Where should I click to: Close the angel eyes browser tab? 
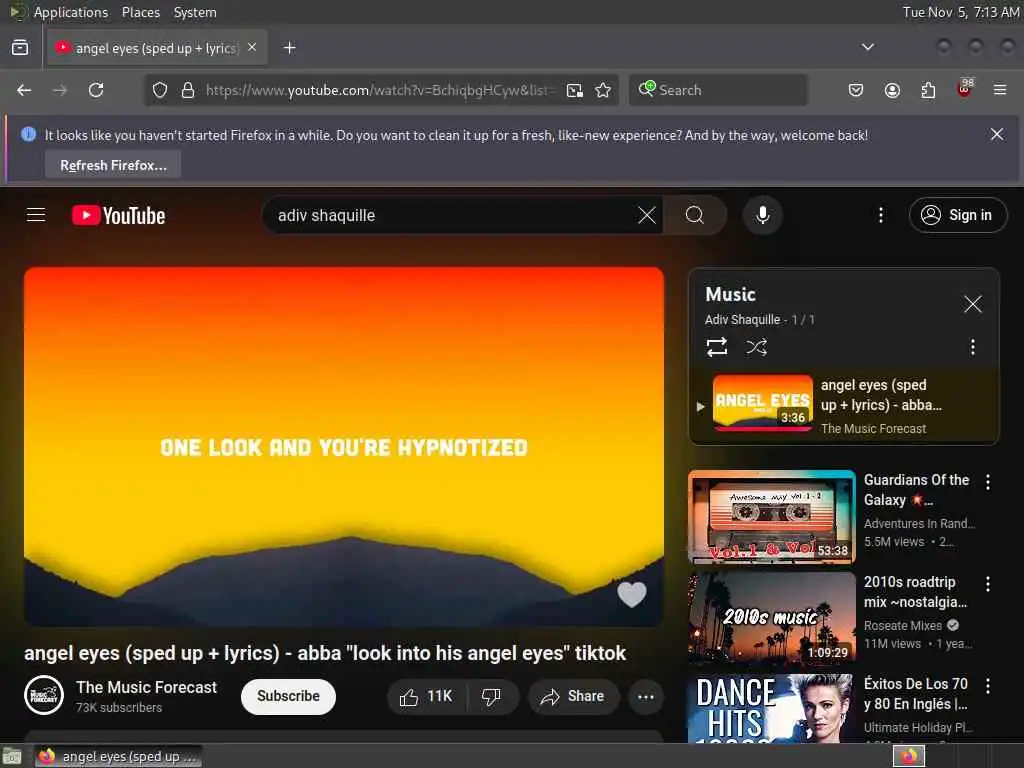[252, 47]
